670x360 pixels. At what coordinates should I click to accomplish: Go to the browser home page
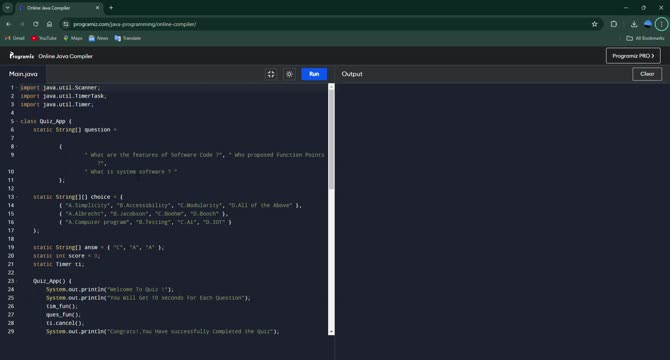[x=50, y=24]
